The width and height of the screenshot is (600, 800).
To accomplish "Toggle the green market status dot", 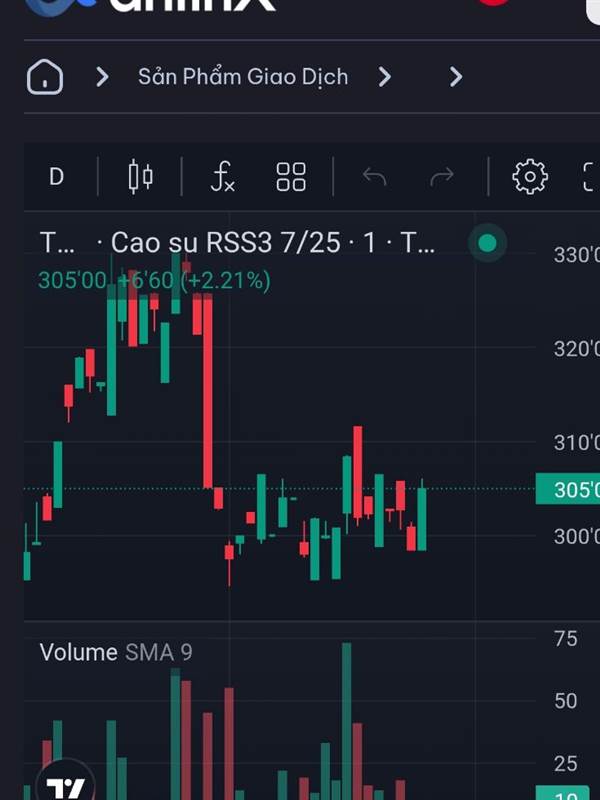I will (487, 243).
